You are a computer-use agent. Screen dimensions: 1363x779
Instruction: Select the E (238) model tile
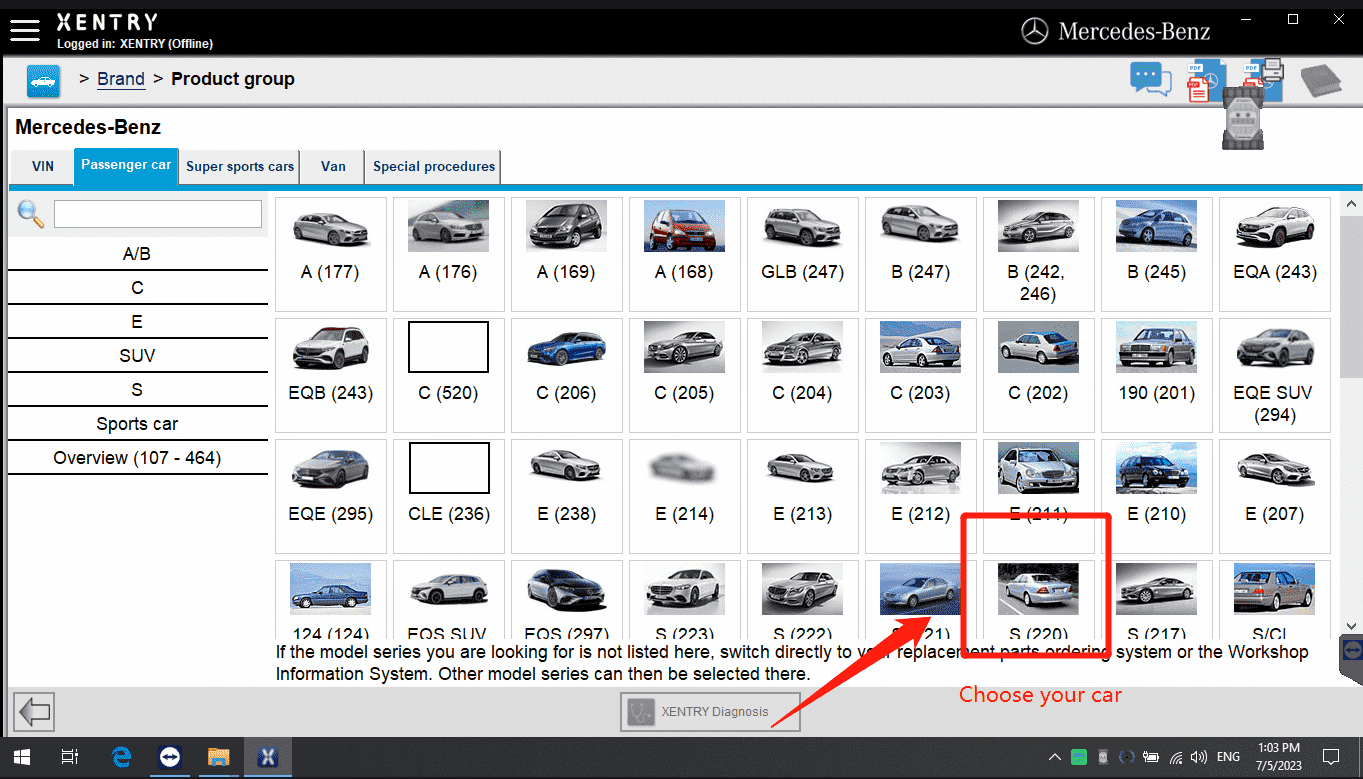(566, 496)
